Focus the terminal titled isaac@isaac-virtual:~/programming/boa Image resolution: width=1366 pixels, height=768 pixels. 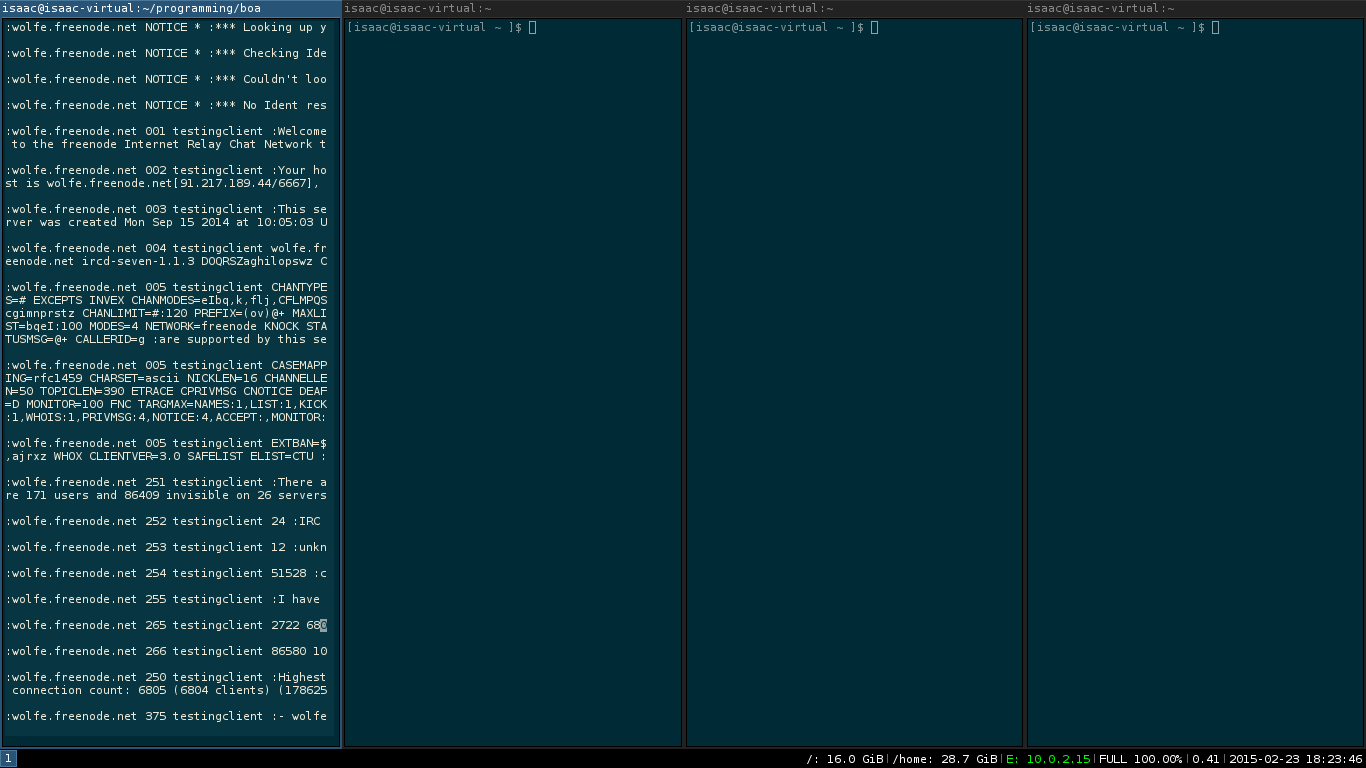171,8
